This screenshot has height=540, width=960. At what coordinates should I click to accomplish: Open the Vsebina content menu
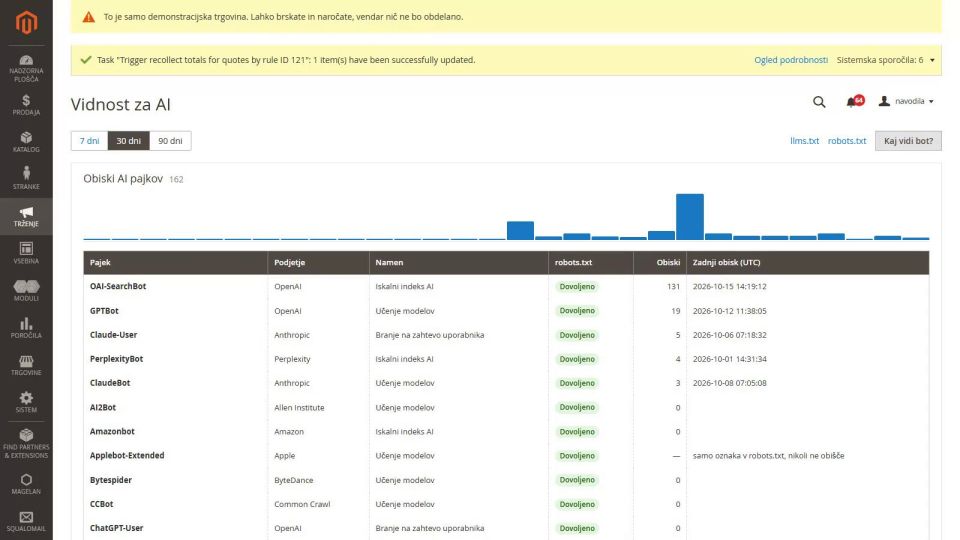(26, 253)
